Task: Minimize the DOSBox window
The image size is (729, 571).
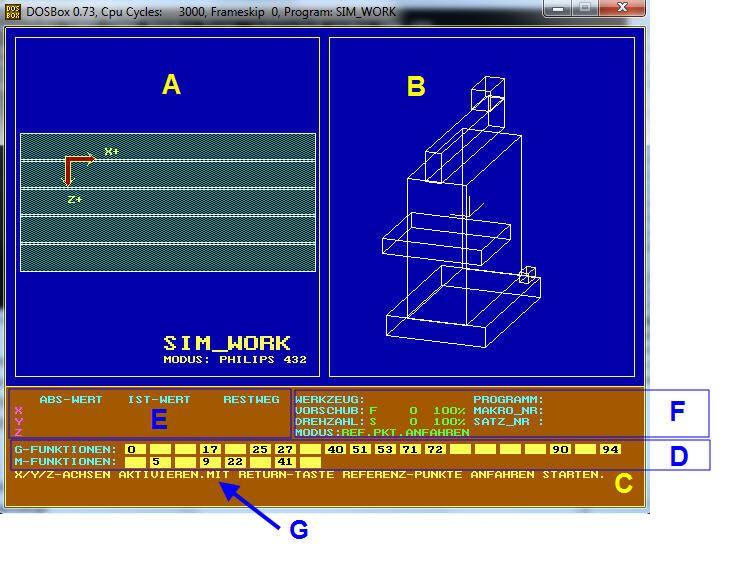Action: (x=558, y=8)
